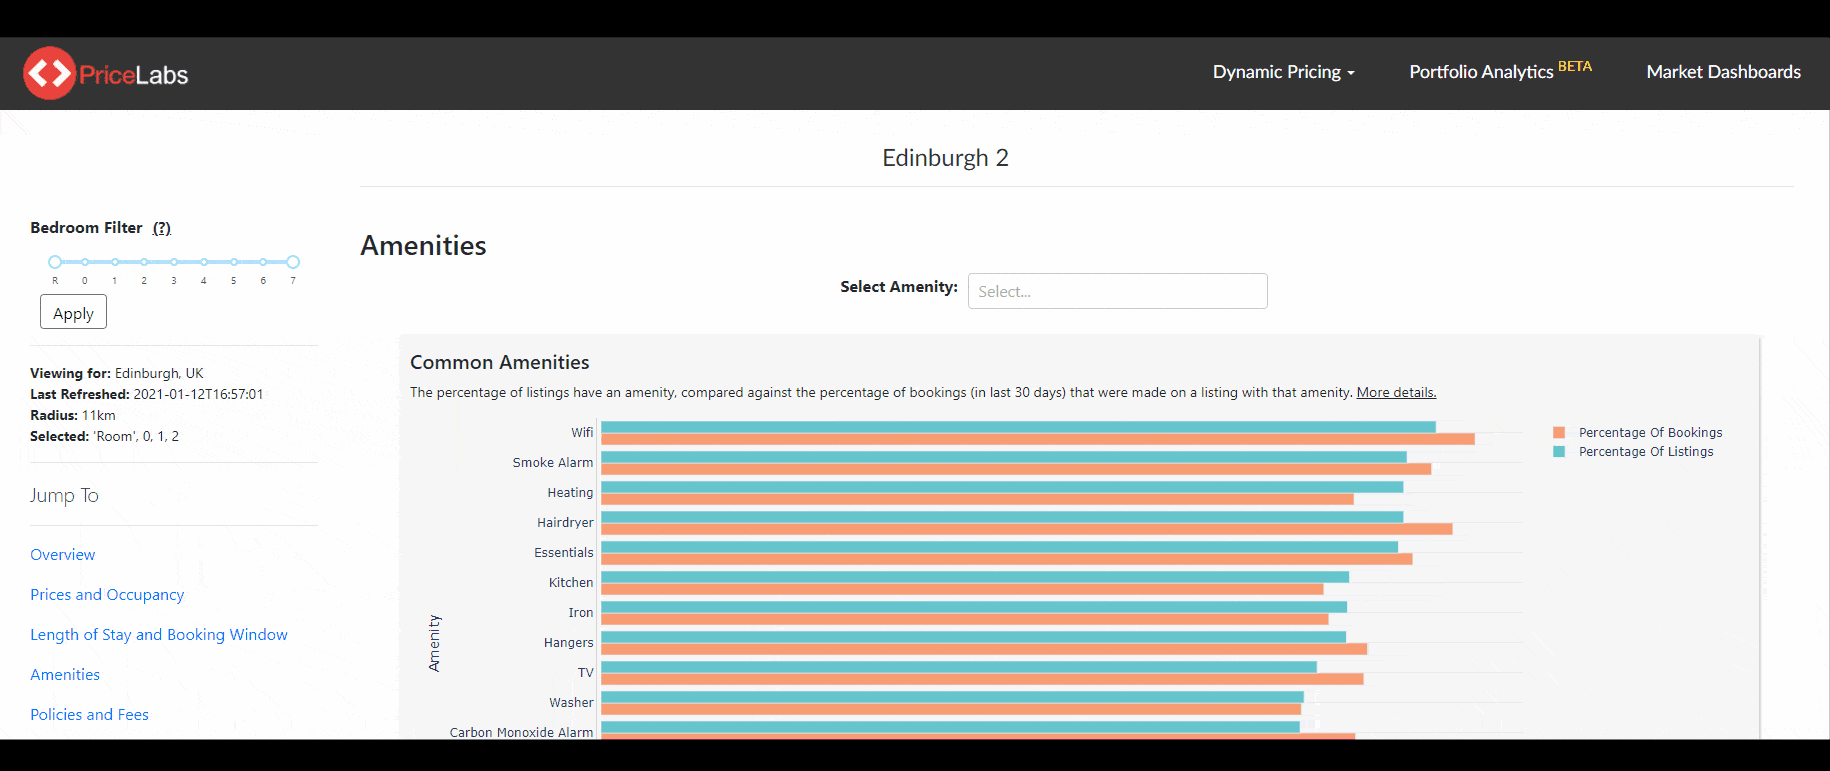1830x771 pixels.
Task: Go to Market Dashboards
Action: [1723, 72]
